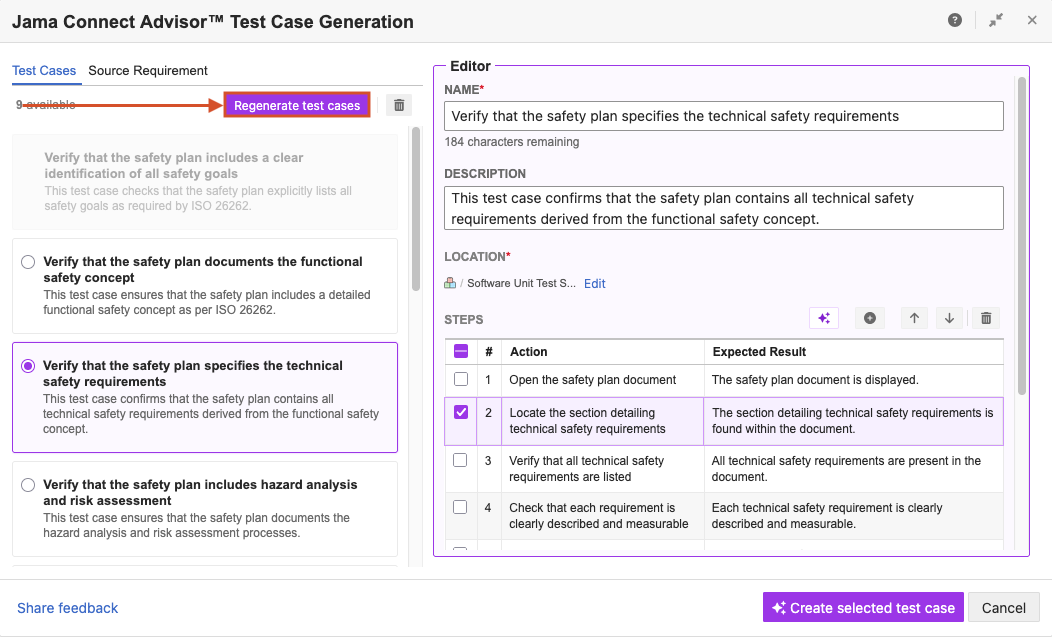Open the help question mark icon

coord(955,20)
